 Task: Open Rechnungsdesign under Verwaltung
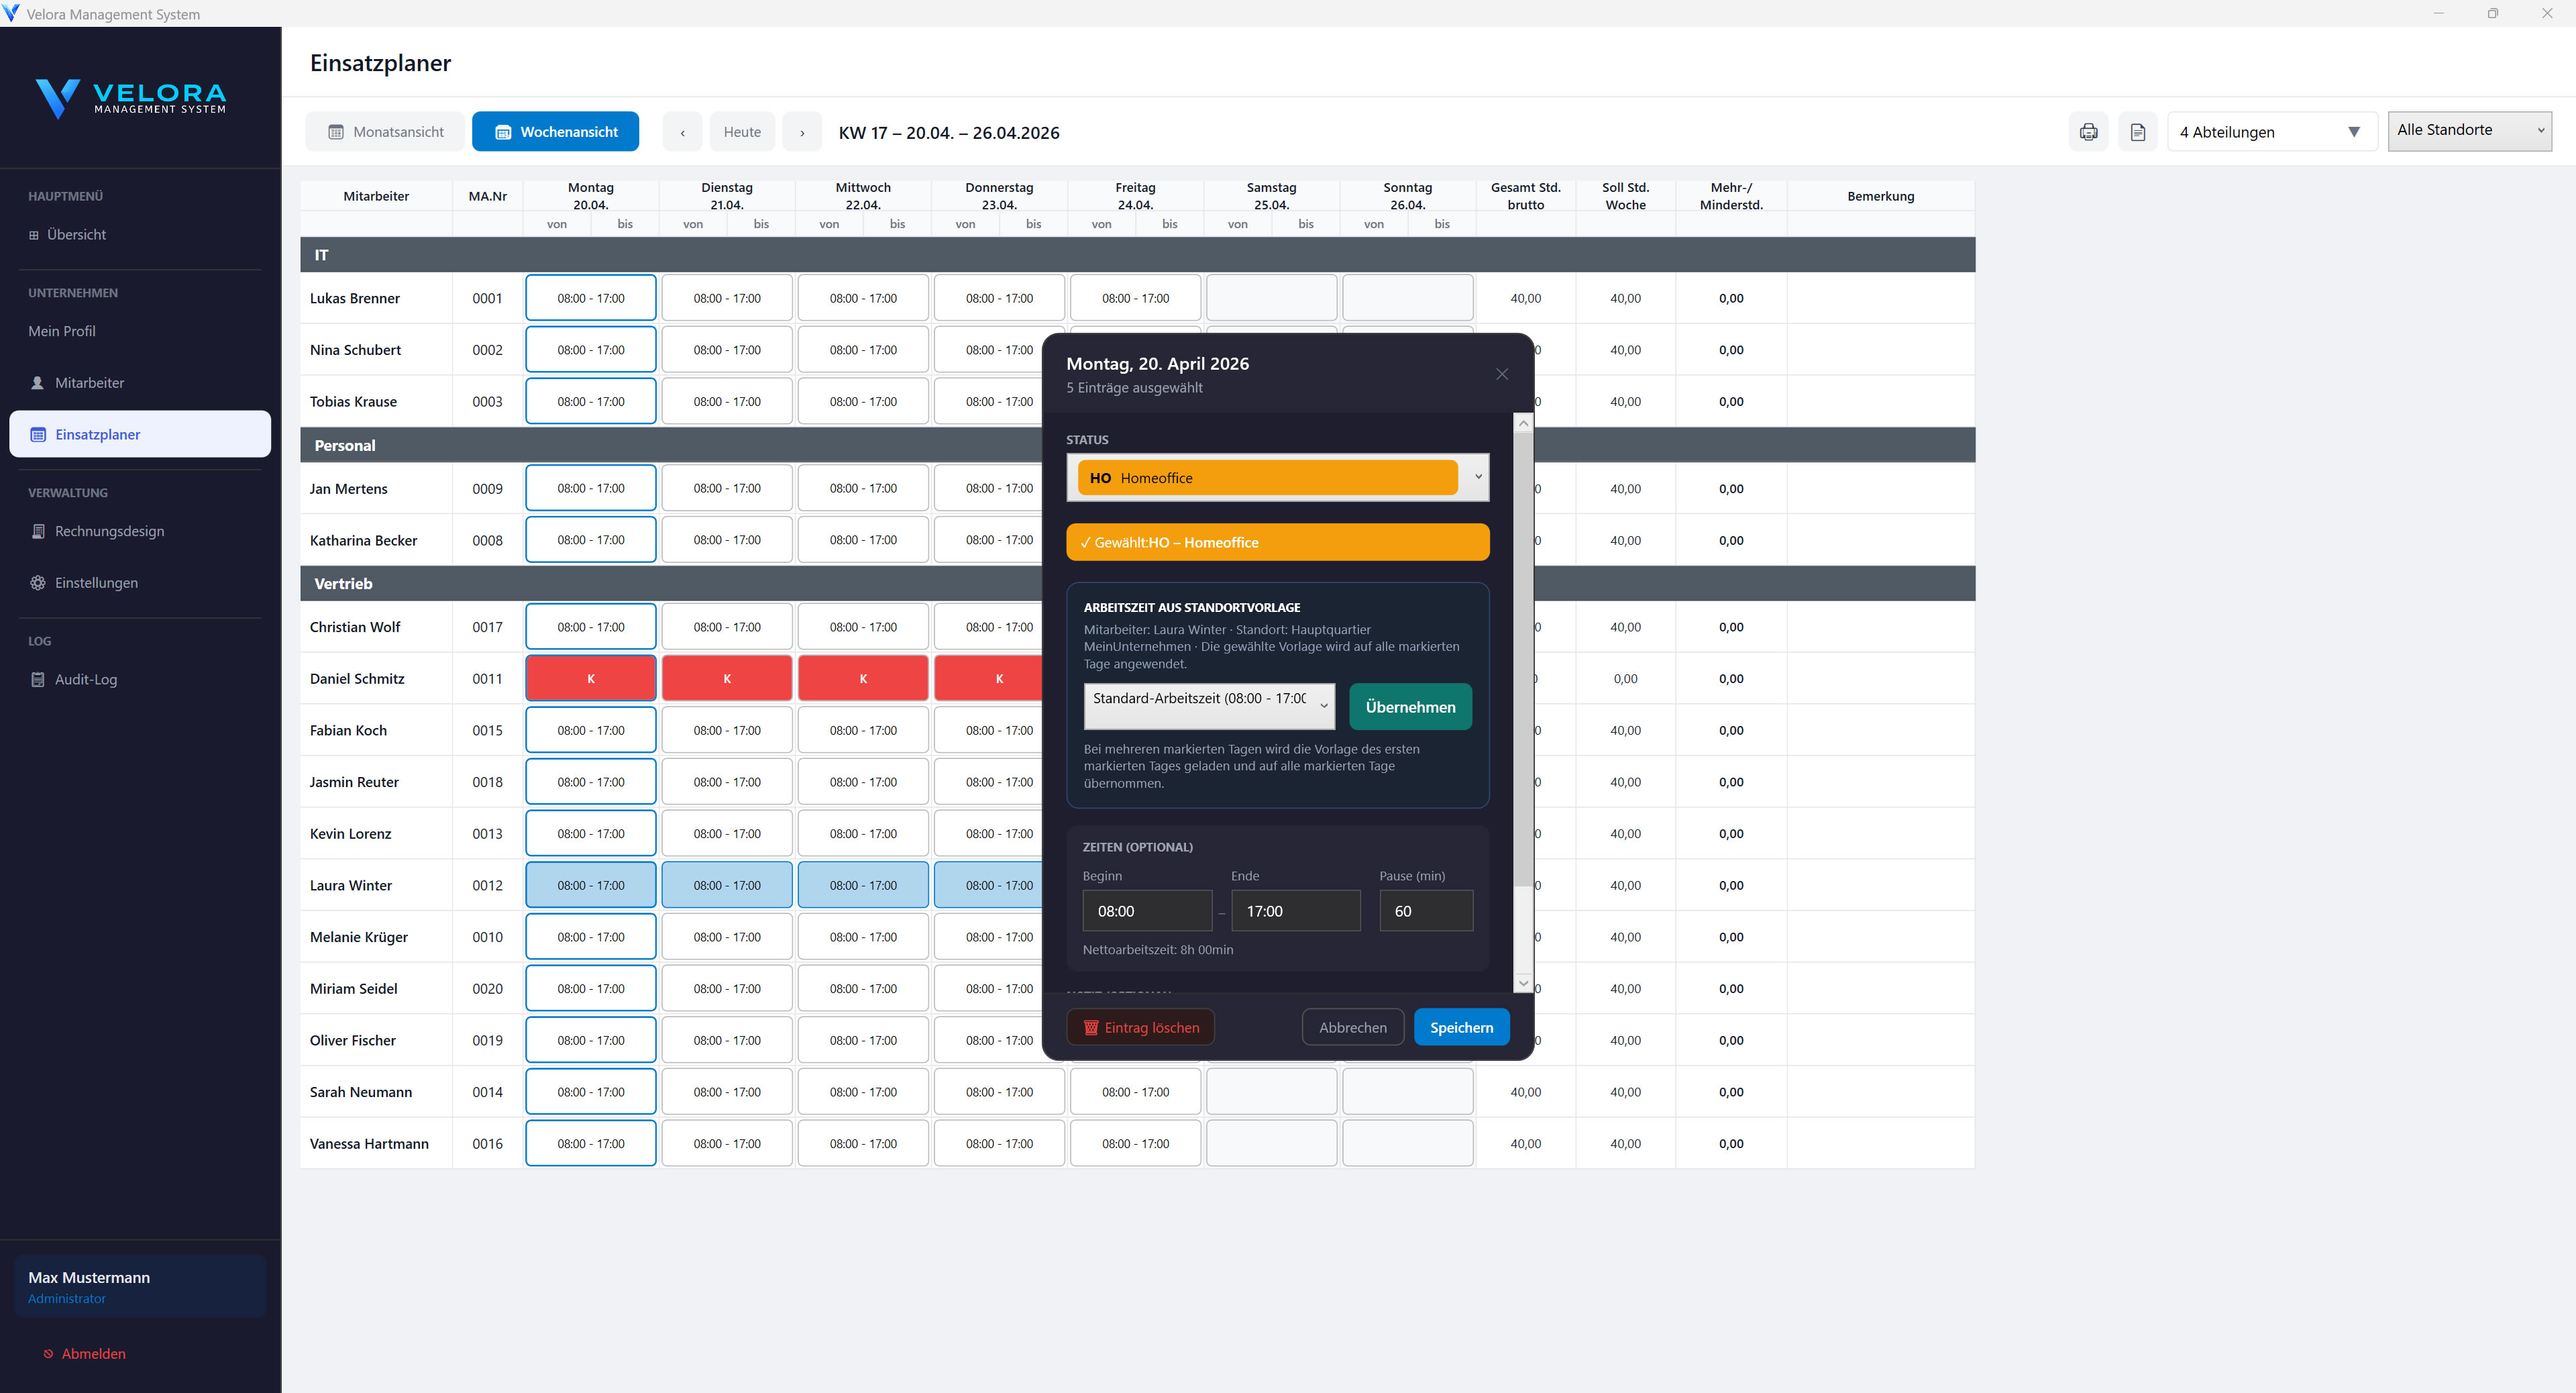[x=110, y=531]
